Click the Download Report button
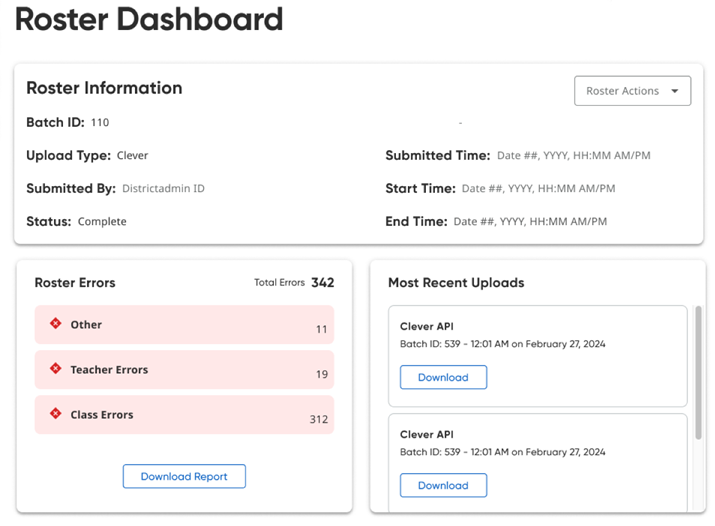The height and width of the screenshot is (526, 715). click(184, 476)
